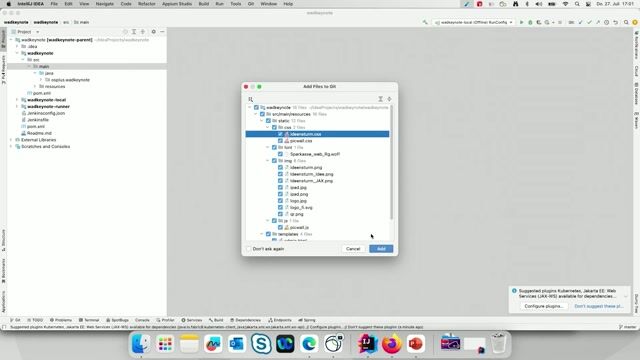The image size is (640, 360).
Task: Collapse the img folder in the dialog
Action: click(x=268, y=161)
